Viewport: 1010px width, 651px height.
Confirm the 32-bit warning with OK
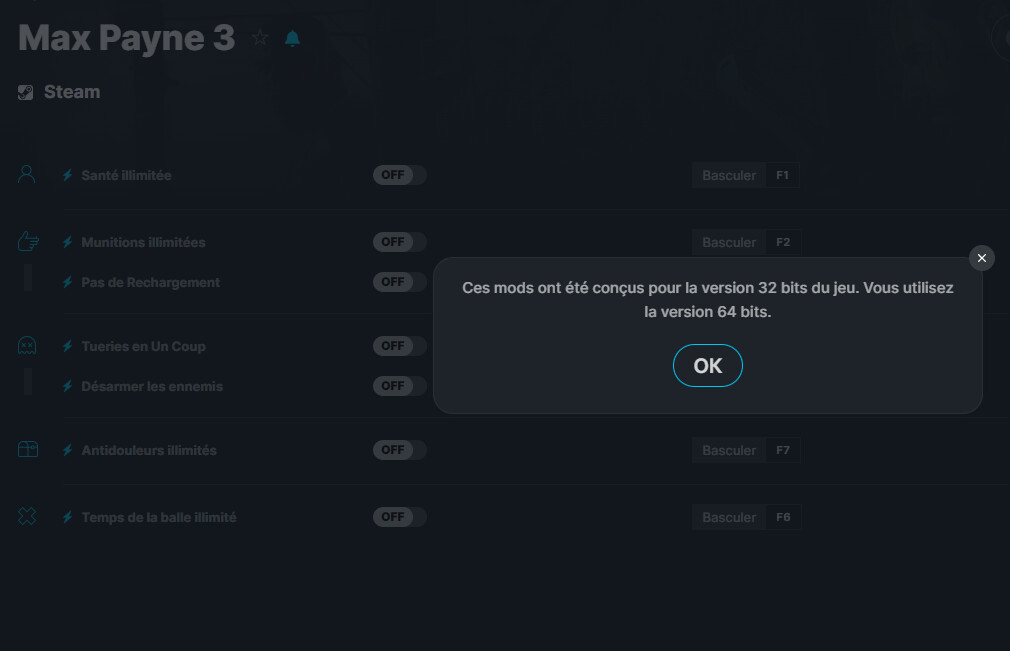click(708, 366)
